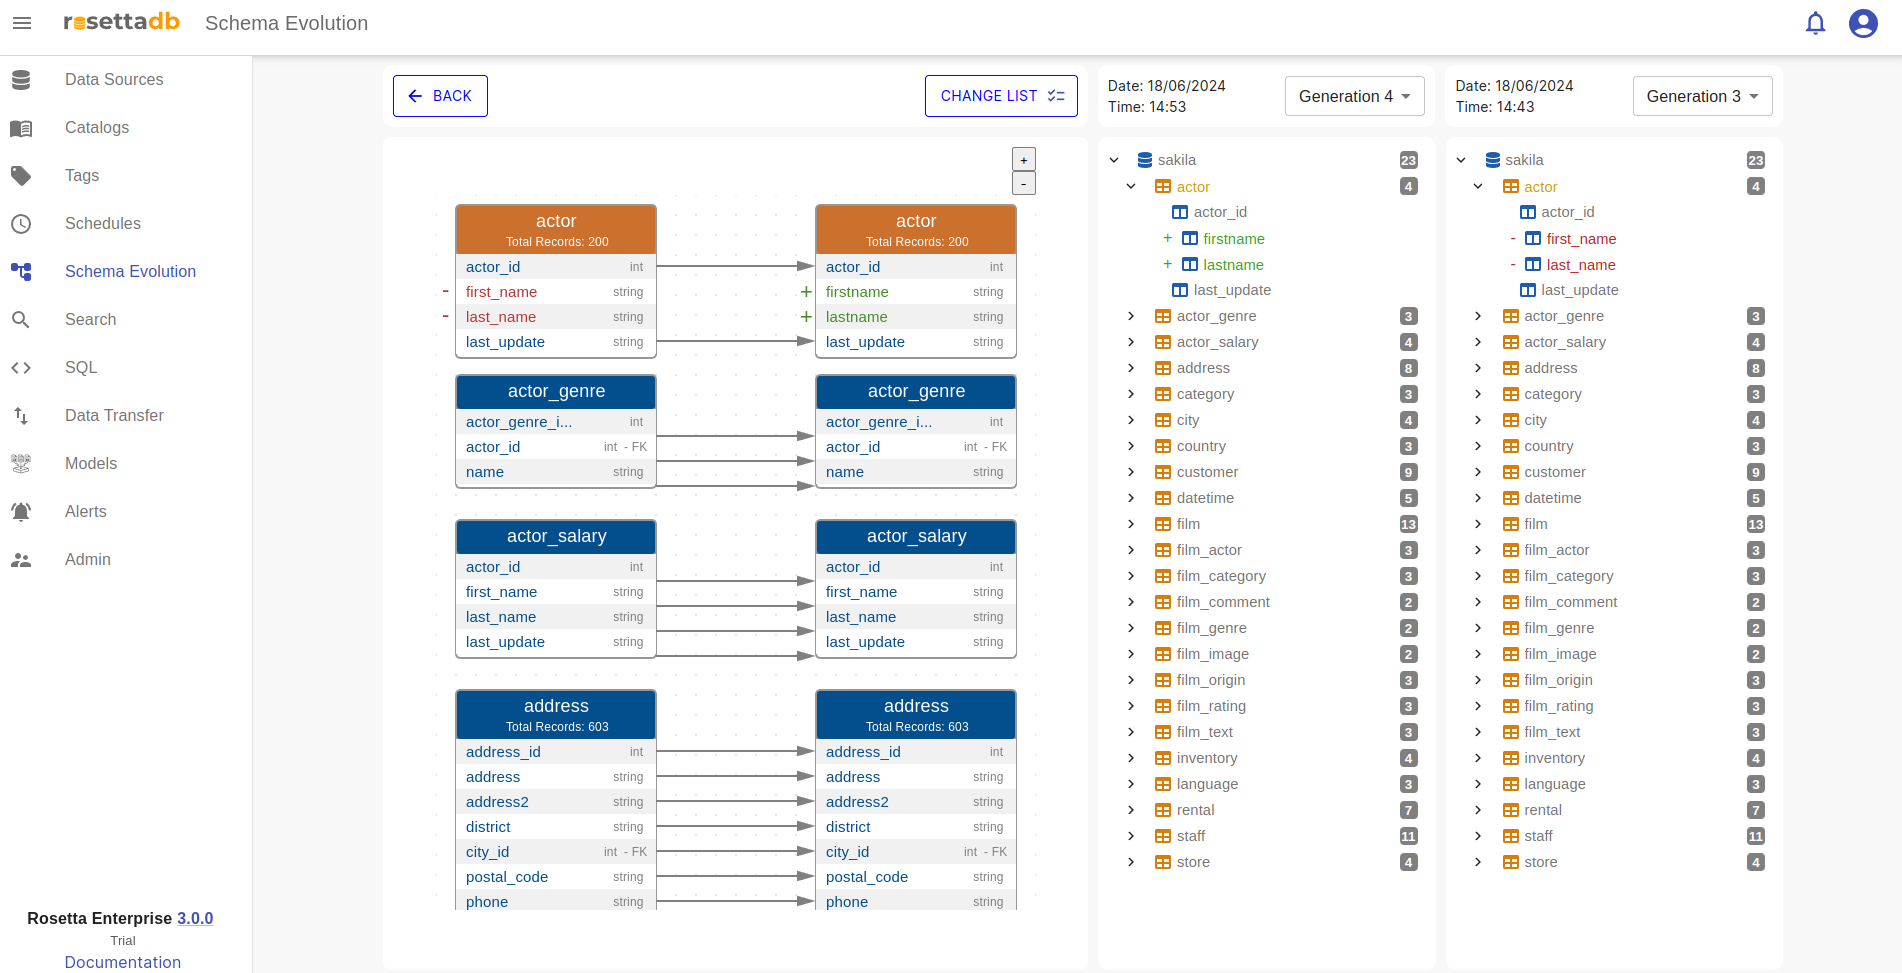This screenshot has height=973, width=1902.
Task: Open the Generation 4 dropdown
Action: [x=1354, y=96]
